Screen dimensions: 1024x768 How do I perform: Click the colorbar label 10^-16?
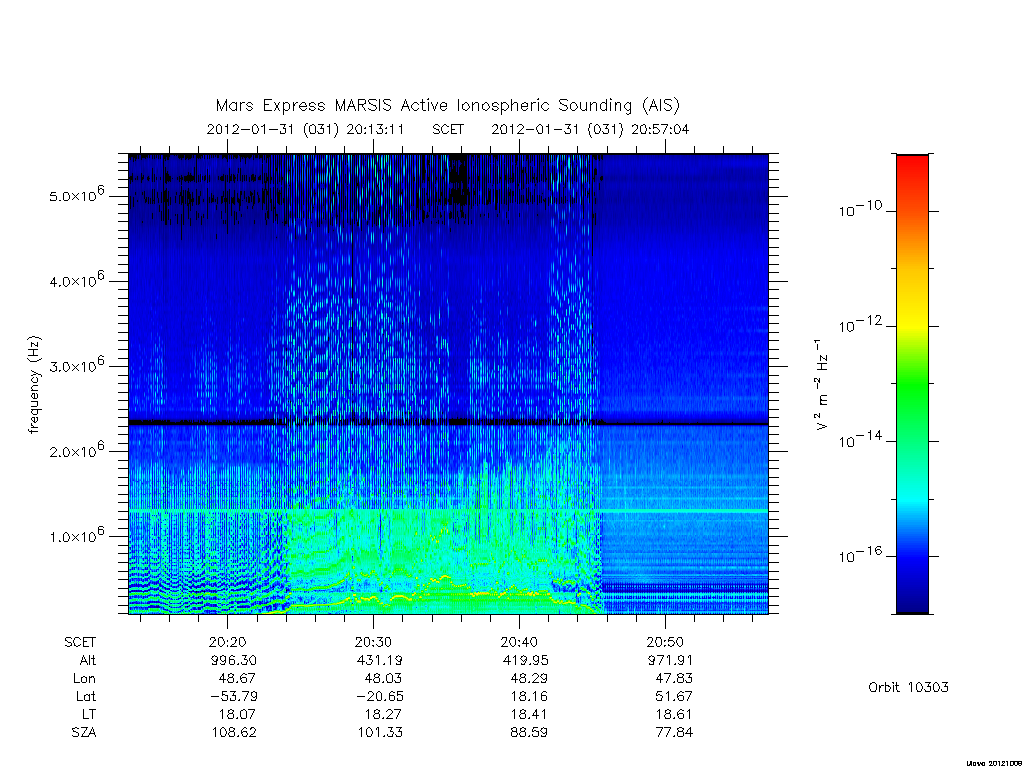[860, 555]
